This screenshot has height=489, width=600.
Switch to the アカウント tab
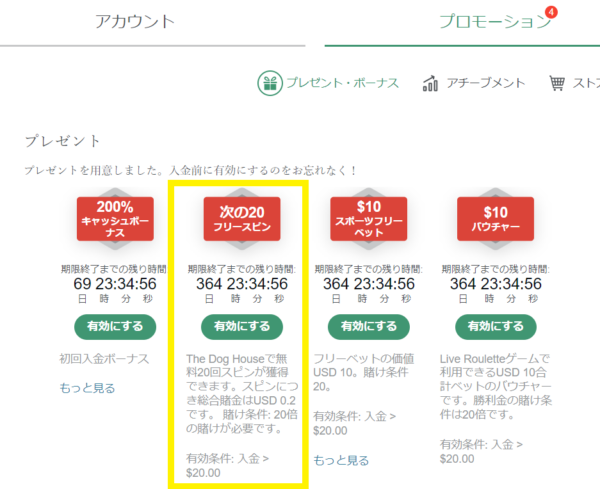coord(135,21)
